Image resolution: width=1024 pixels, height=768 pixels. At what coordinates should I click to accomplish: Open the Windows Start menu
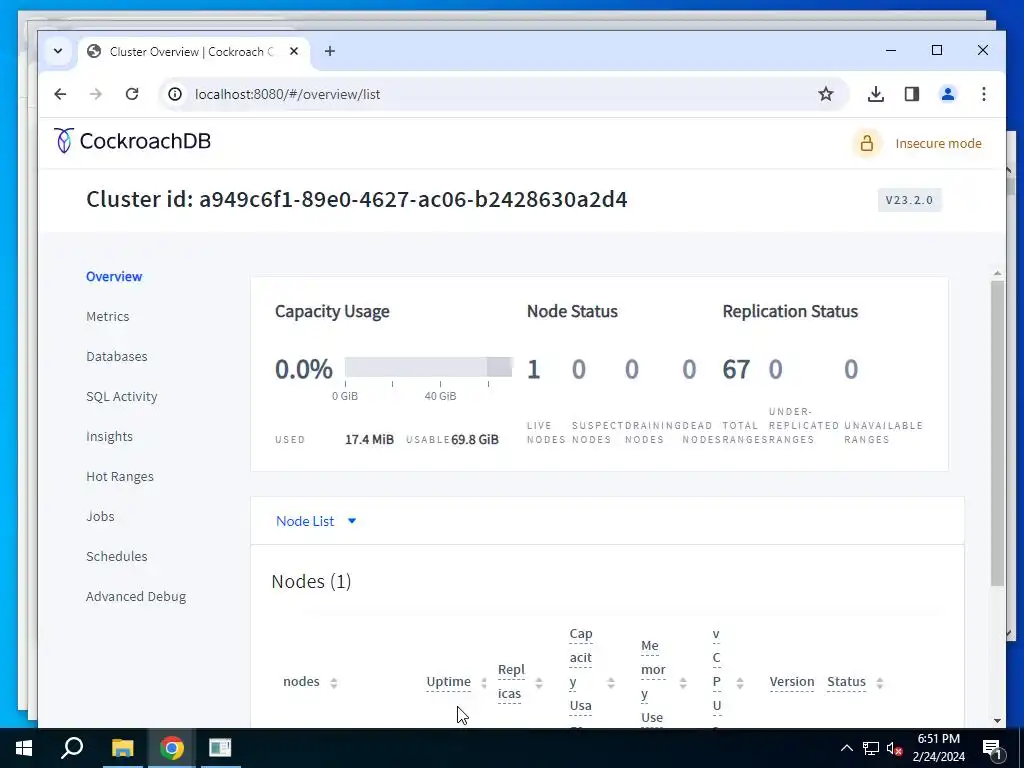24,748
